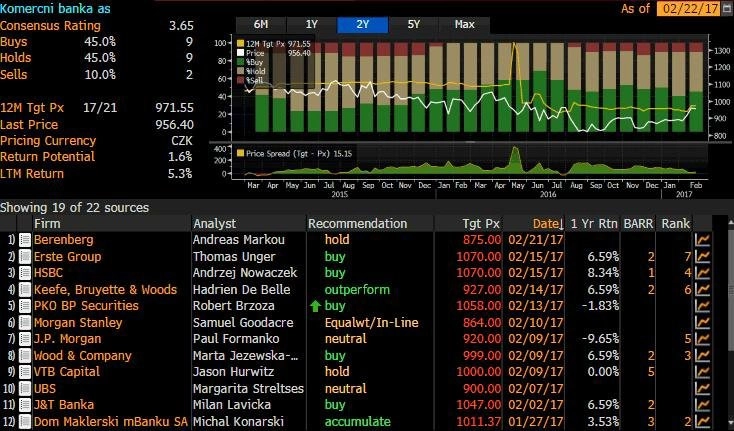Click the Return Potential value 1.6%
This screenshot has width=734, height=431.
coord(180,157)
